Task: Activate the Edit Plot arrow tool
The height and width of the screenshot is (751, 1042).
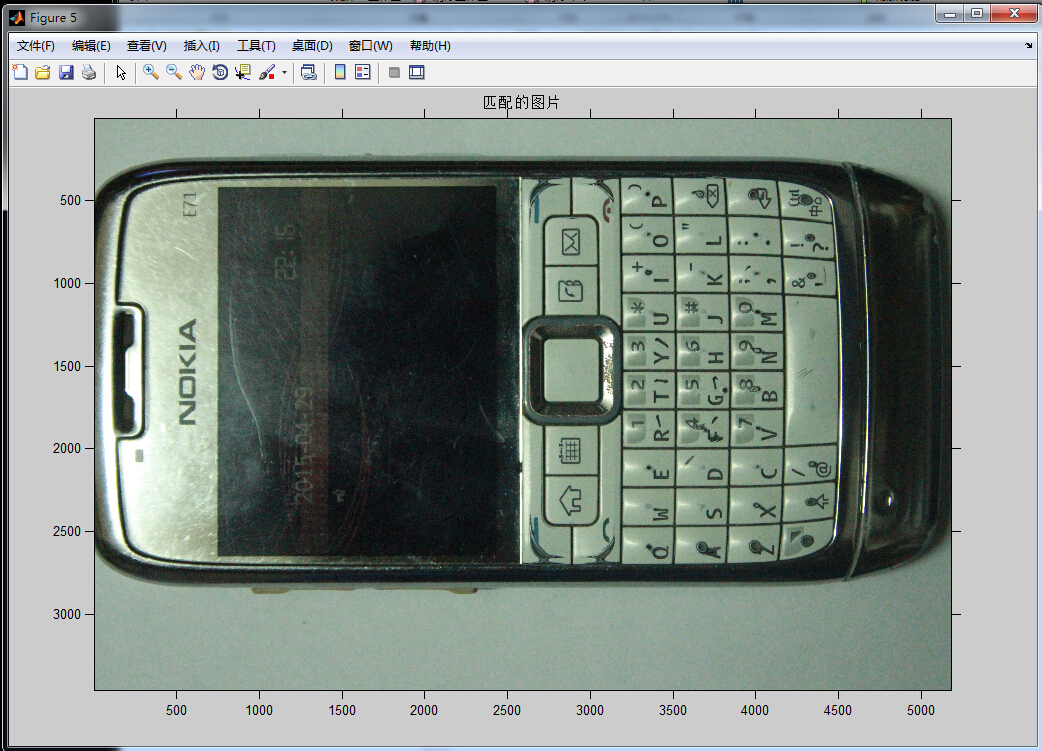Action: click(121, 72)
